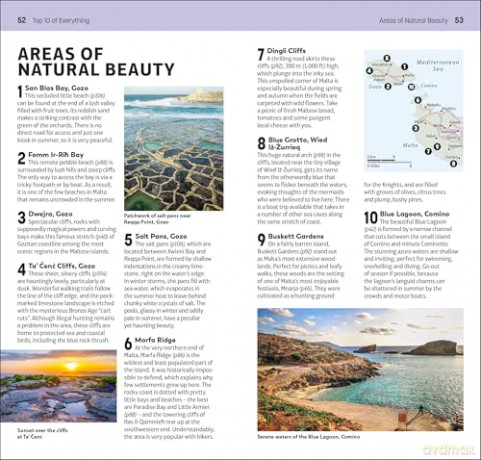The image size is (481, 460).
Task: Select map marker 5 above Gozo
Action: (x=387, y=58)
